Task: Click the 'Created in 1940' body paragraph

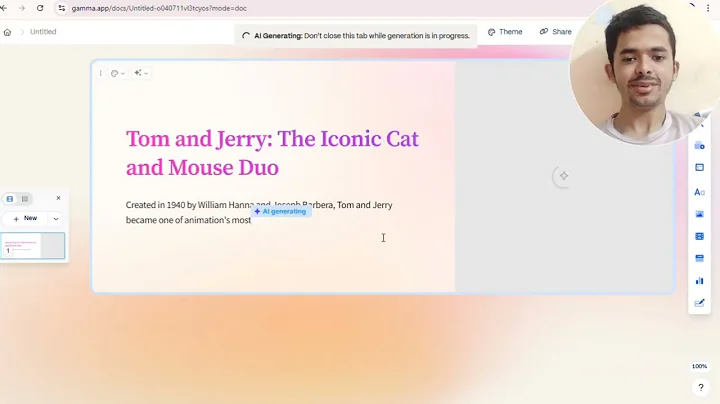Action: click(259, 212)
